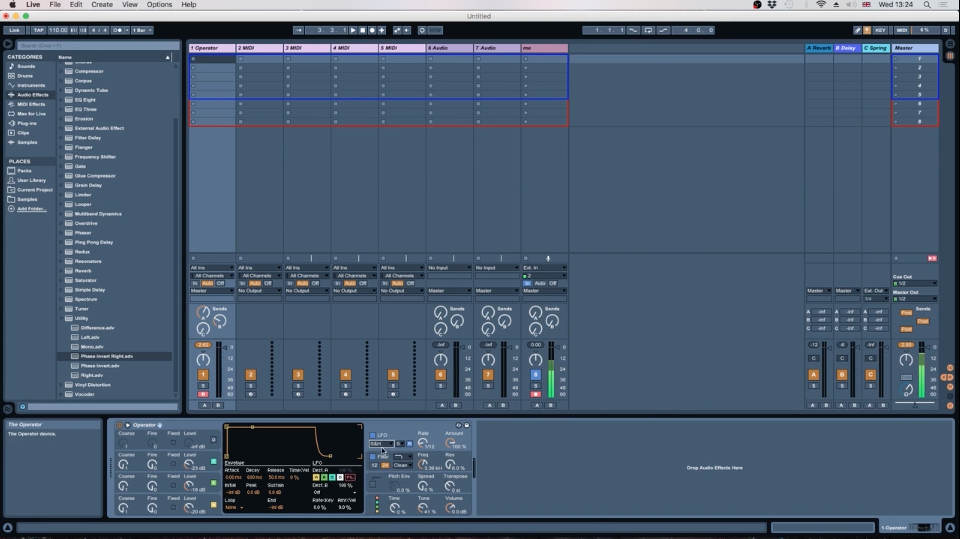Screen dimensions: 960x539
Task: Adjust track 1 volume value 2.62
Action: click(x=203, y=345)
